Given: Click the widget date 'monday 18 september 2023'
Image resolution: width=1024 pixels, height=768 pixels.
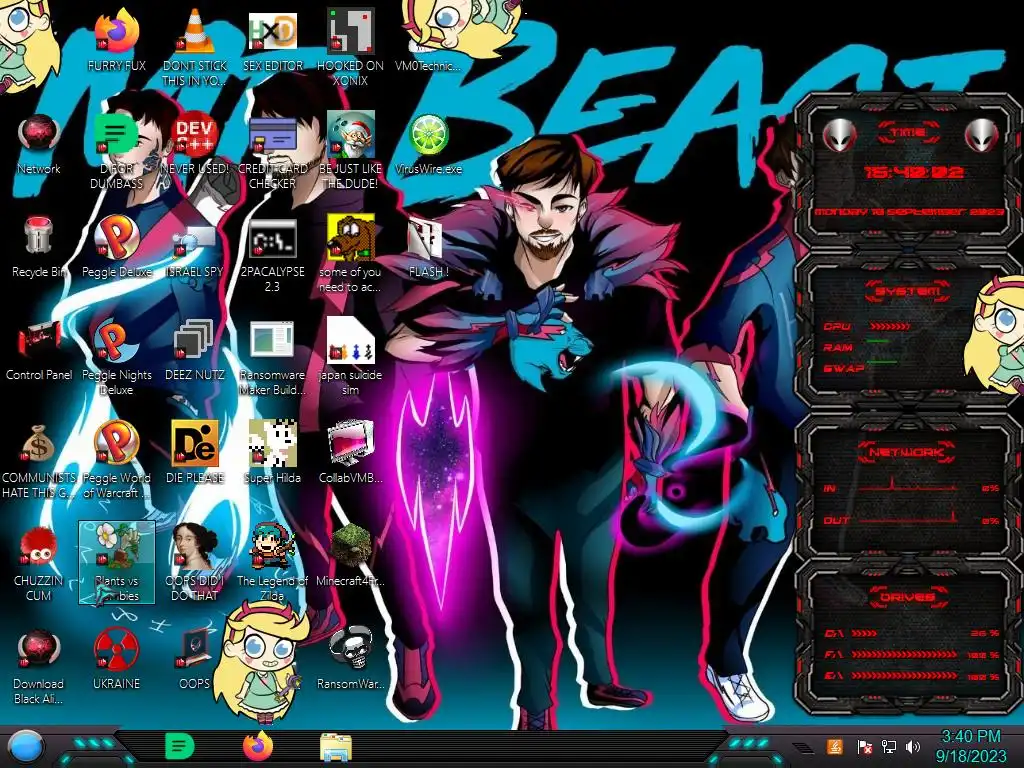Looking at the screenshot, I should [x=908, y=212].
